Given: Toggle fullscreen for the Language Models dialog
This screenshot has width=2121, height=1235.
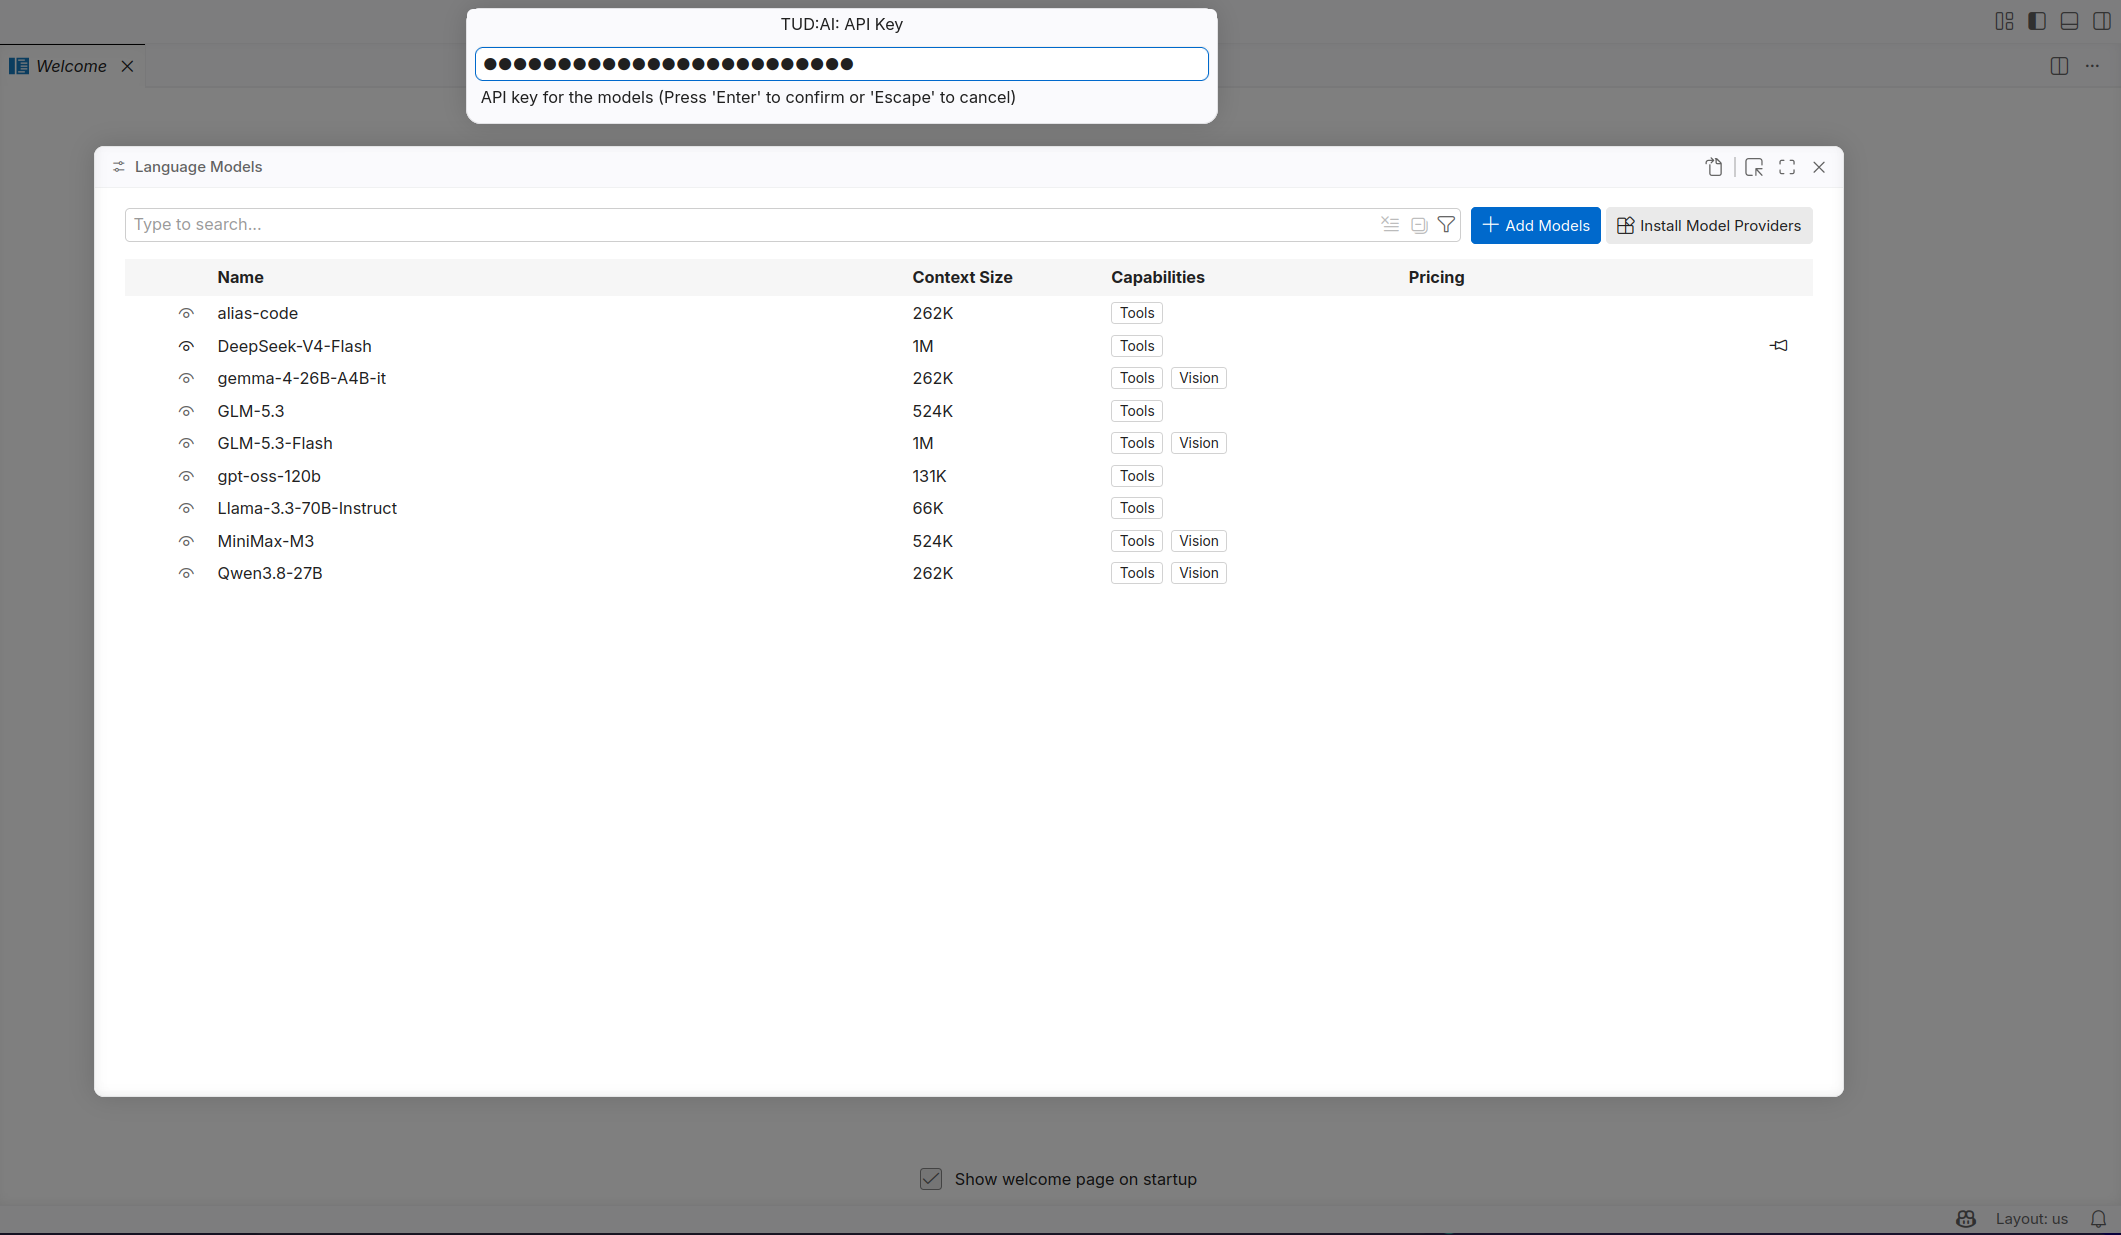Looking at the screenshot, I should click(x=1787, y=167).
